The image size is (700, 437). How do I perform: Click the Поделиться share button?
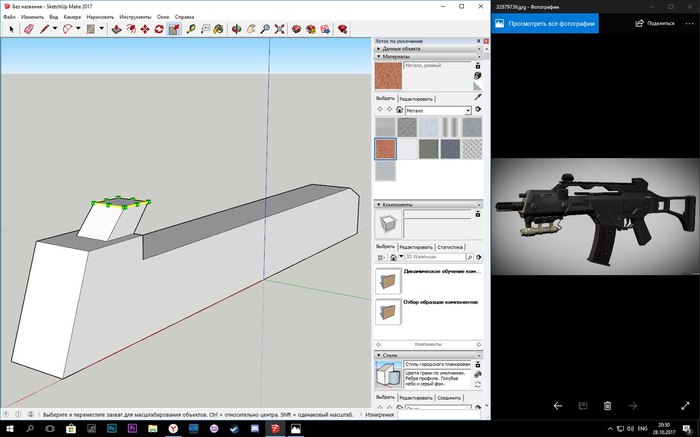pos(654,22)
